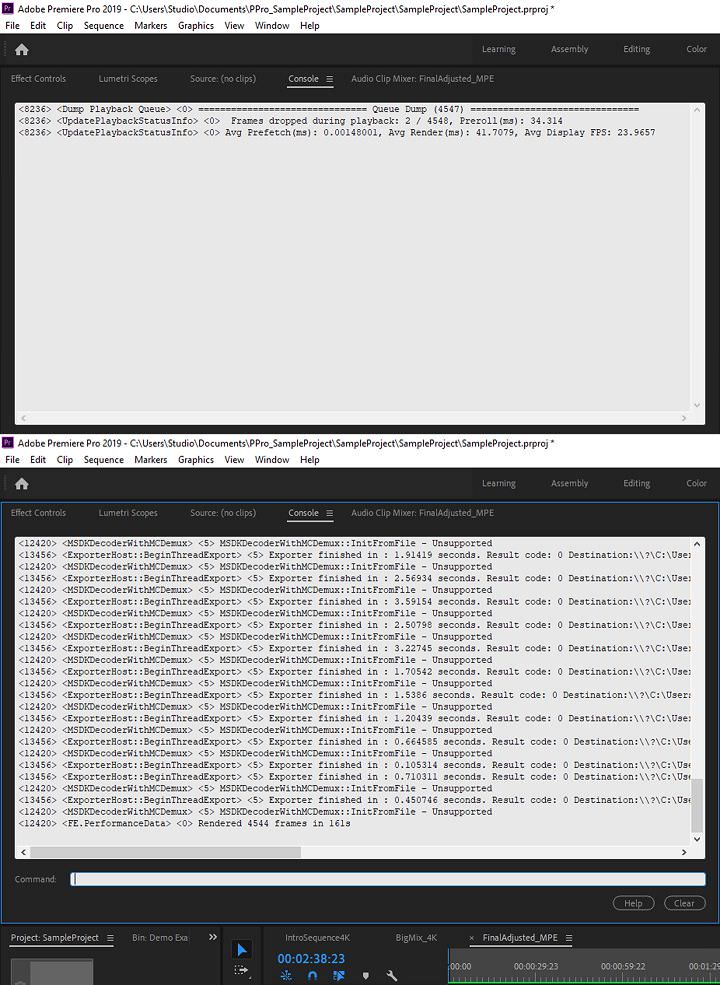Click right arrow of upper console horizontal scrollbar
The image size is (720, 985).
(684, 418)
